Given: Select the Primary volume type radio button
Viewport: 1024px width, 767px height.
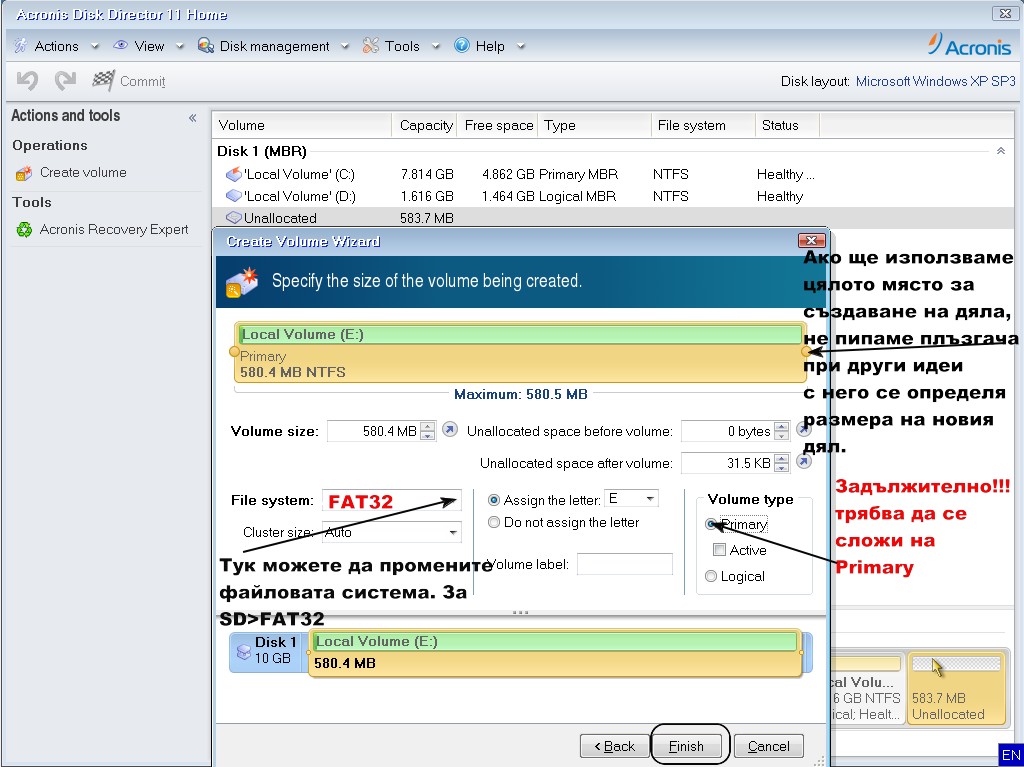Looking at the screenshot, I should point(712,524).
